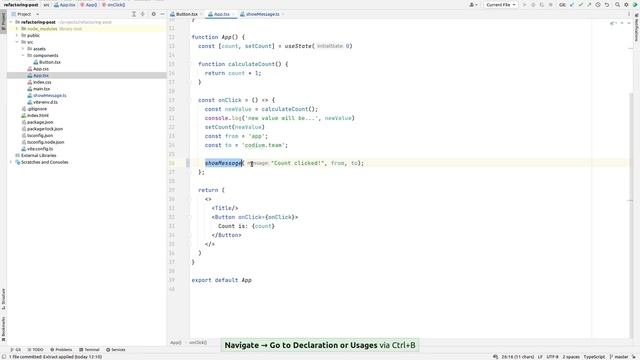Click TypeScript language status widget
Viewport: 640px width, 360px height.
594,357
